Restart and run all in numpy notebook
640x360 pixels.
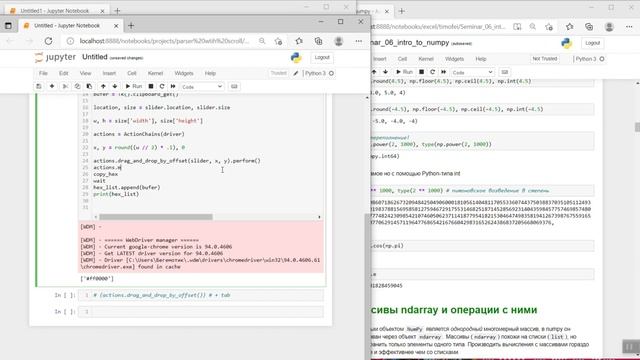pyautogui.click(x=444, y=72)
